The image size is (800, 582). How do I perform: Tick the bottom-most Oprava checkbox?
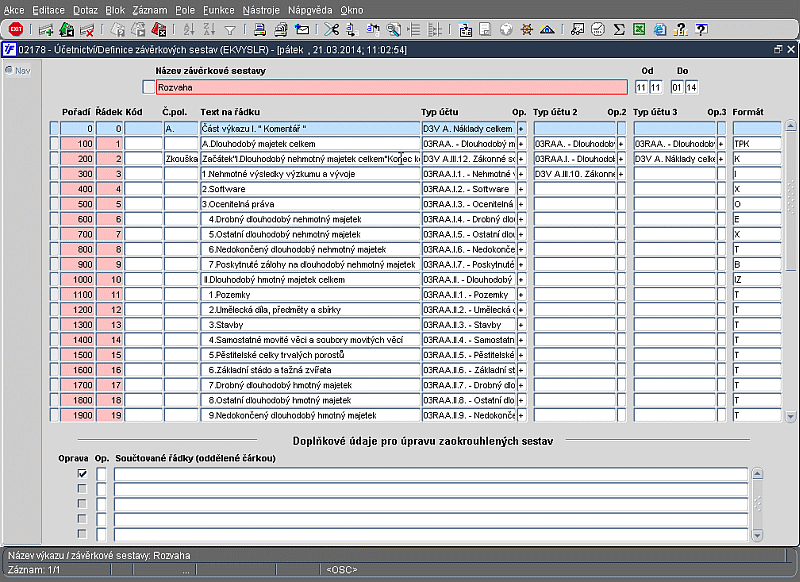82,534
